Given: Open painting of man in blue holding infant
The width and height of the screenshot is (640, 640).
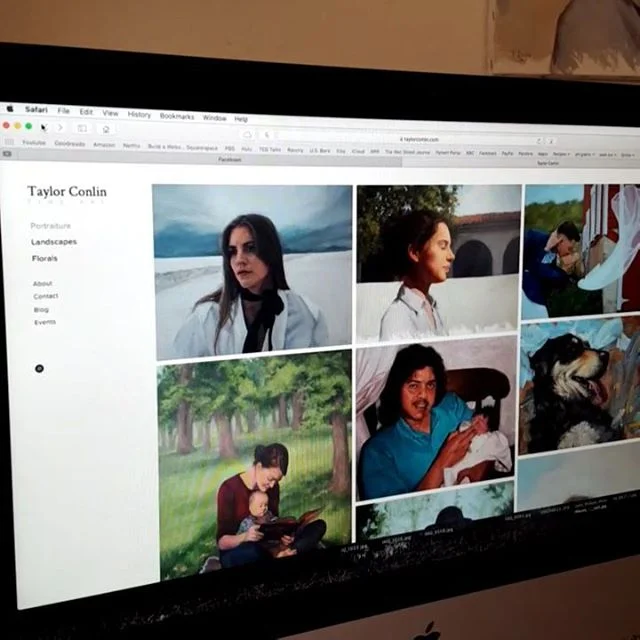Looking at the screenshot, I should tap(436, 418).
